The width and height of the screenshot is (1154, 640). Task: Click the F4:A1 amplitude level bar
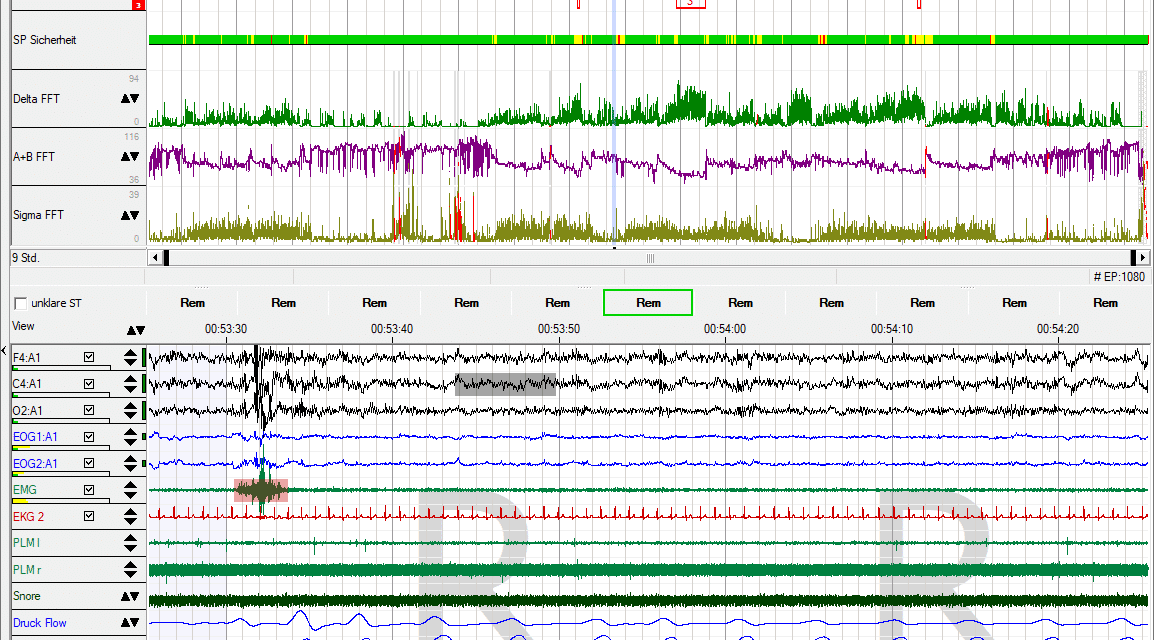pos(62,367)
